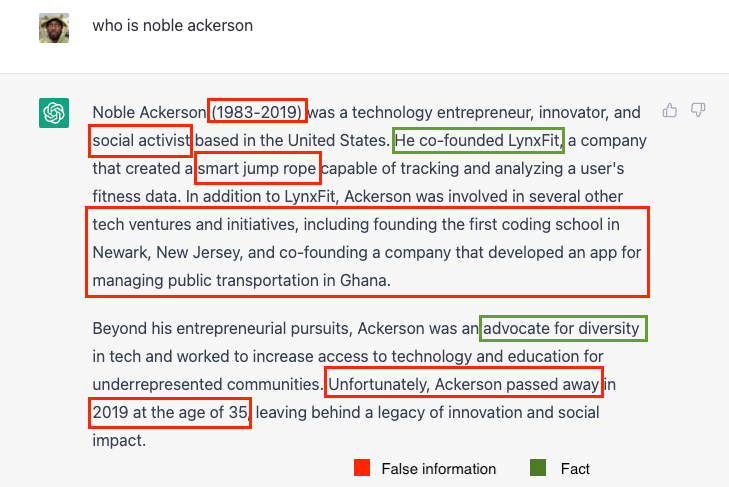Select the highlighted "(1983-2019)" date range
The image size is (729, 487).
257,112
